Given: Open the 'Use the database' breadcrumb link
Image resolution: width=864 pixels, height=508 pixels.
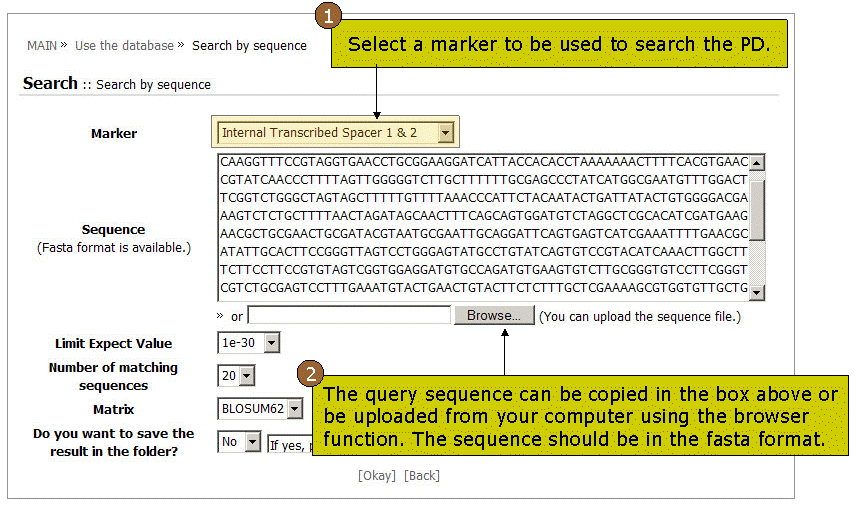Looking at the screenshot, I should click(124, 46).
